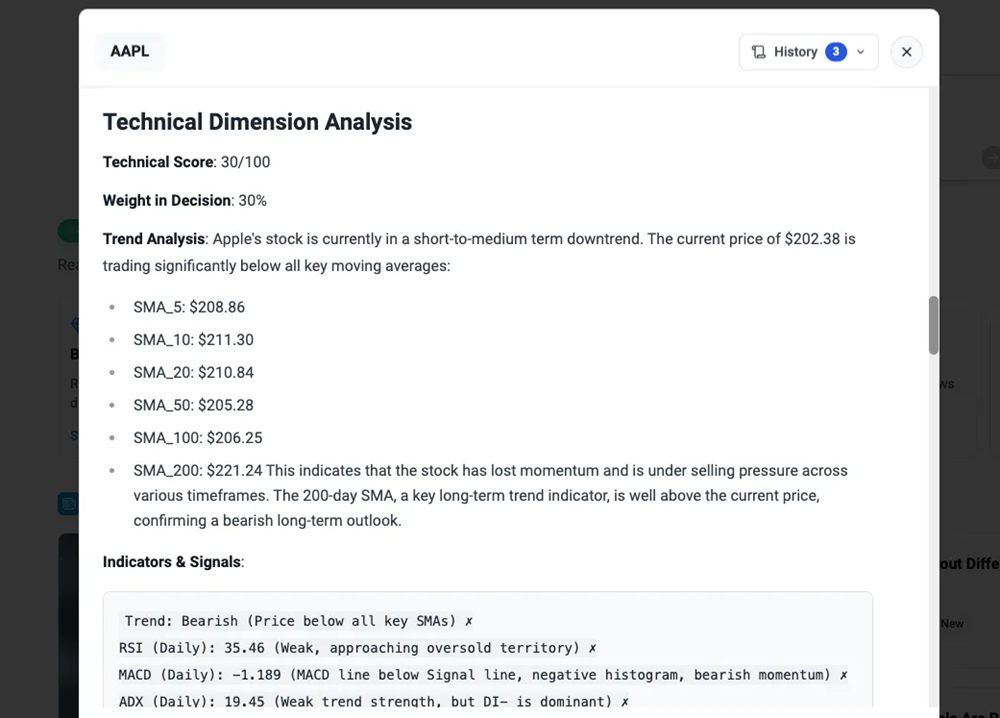The image size is (1000, 718).
Task: Expand the History dropdown chevron
Action: pos(861,52)
